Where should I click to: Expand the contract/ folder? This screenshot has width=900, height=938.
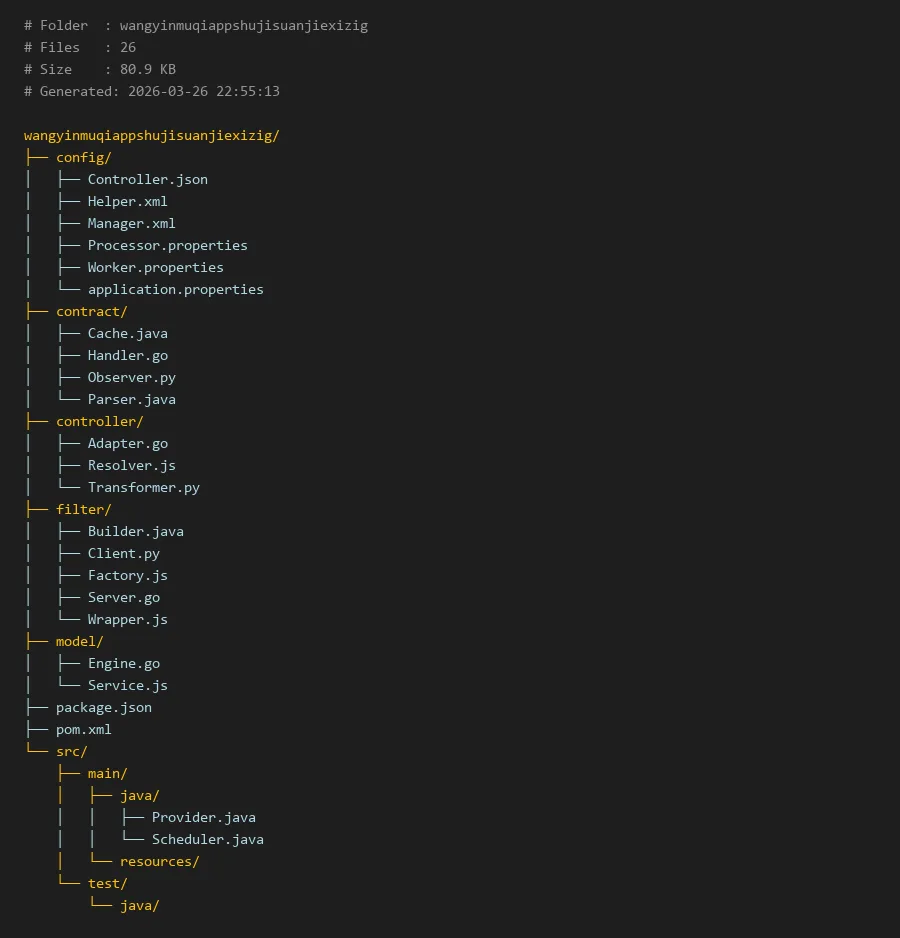[91, 311]
